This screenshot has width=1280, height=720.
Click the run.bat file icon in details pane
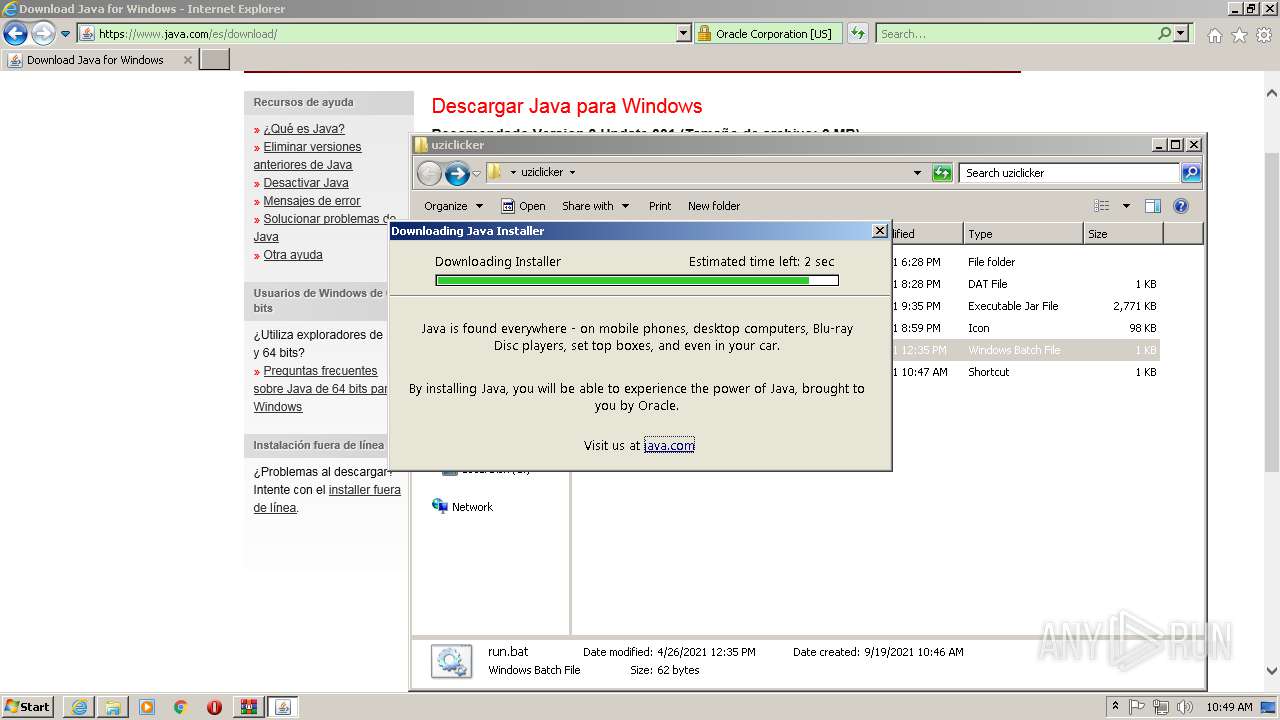[451, 662]
